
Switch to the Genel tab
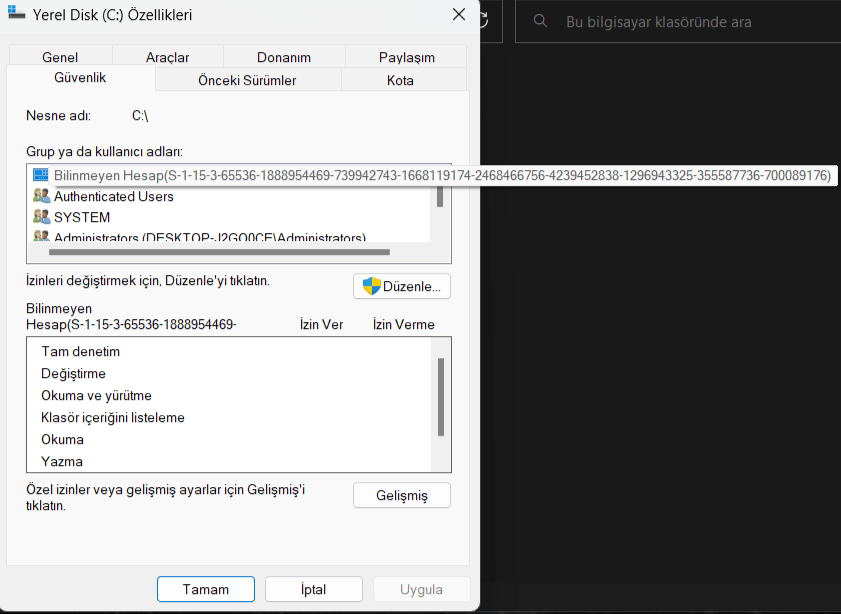60,57
